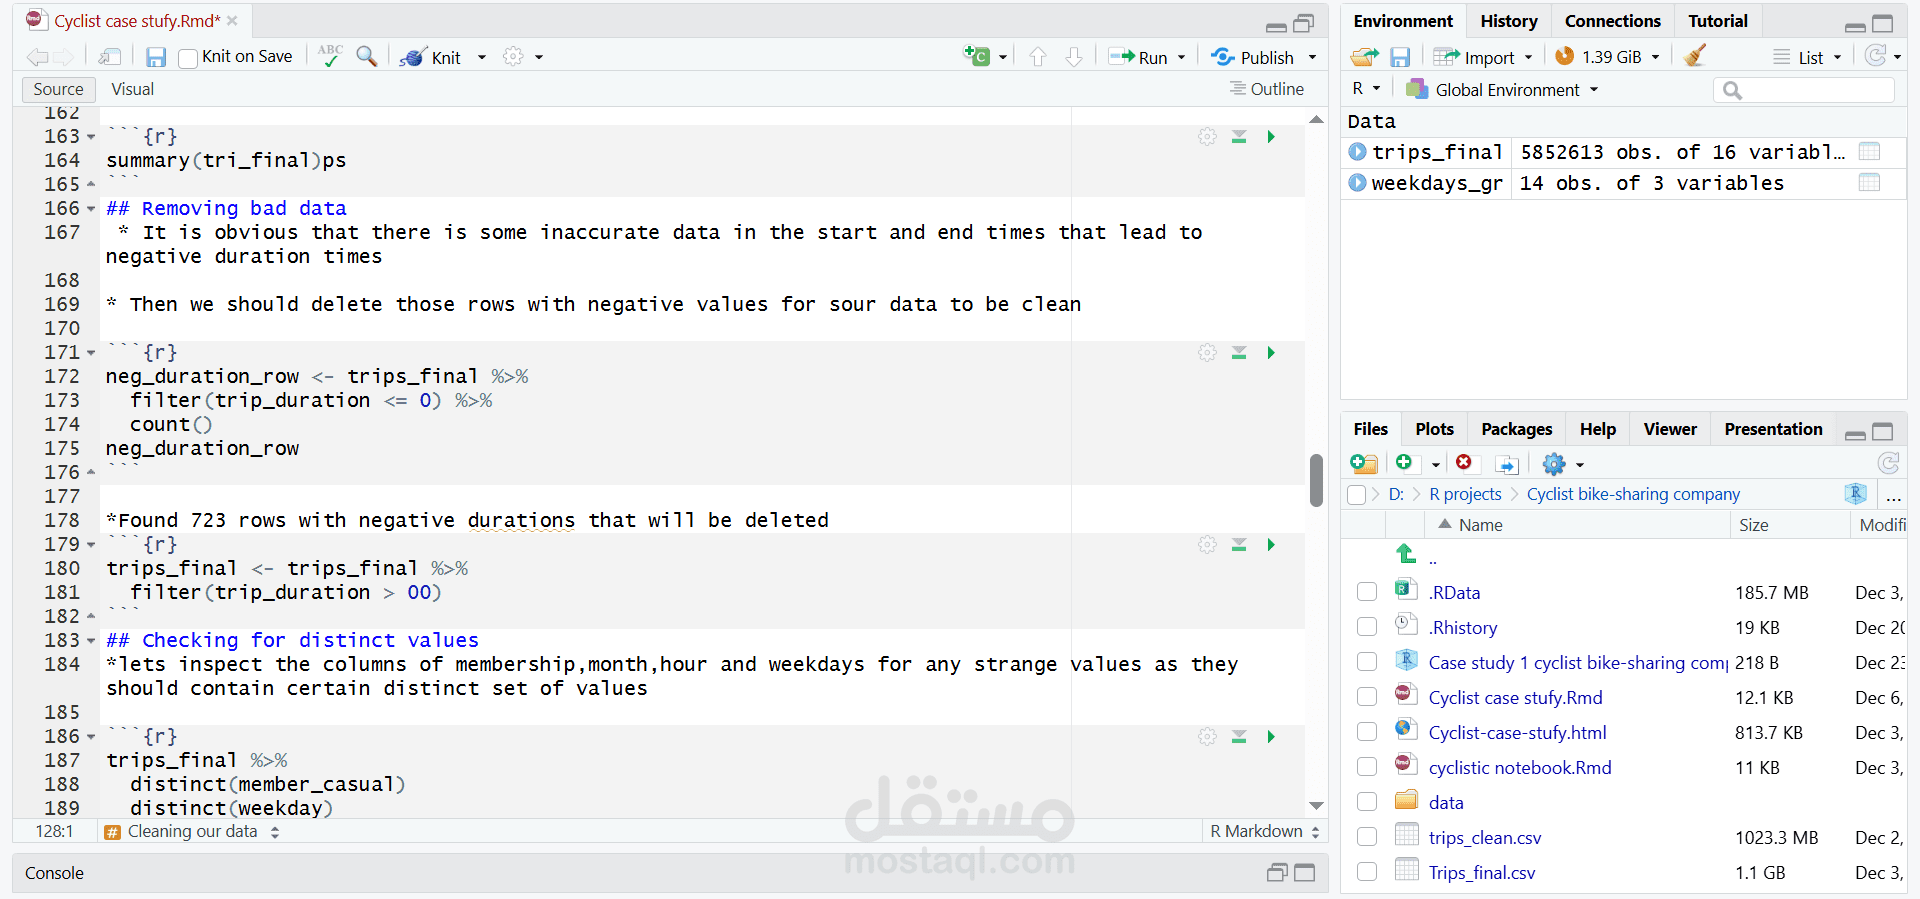
Task: Navigate back in source editor
Action: pyautogui.click(x=38, y=57)
